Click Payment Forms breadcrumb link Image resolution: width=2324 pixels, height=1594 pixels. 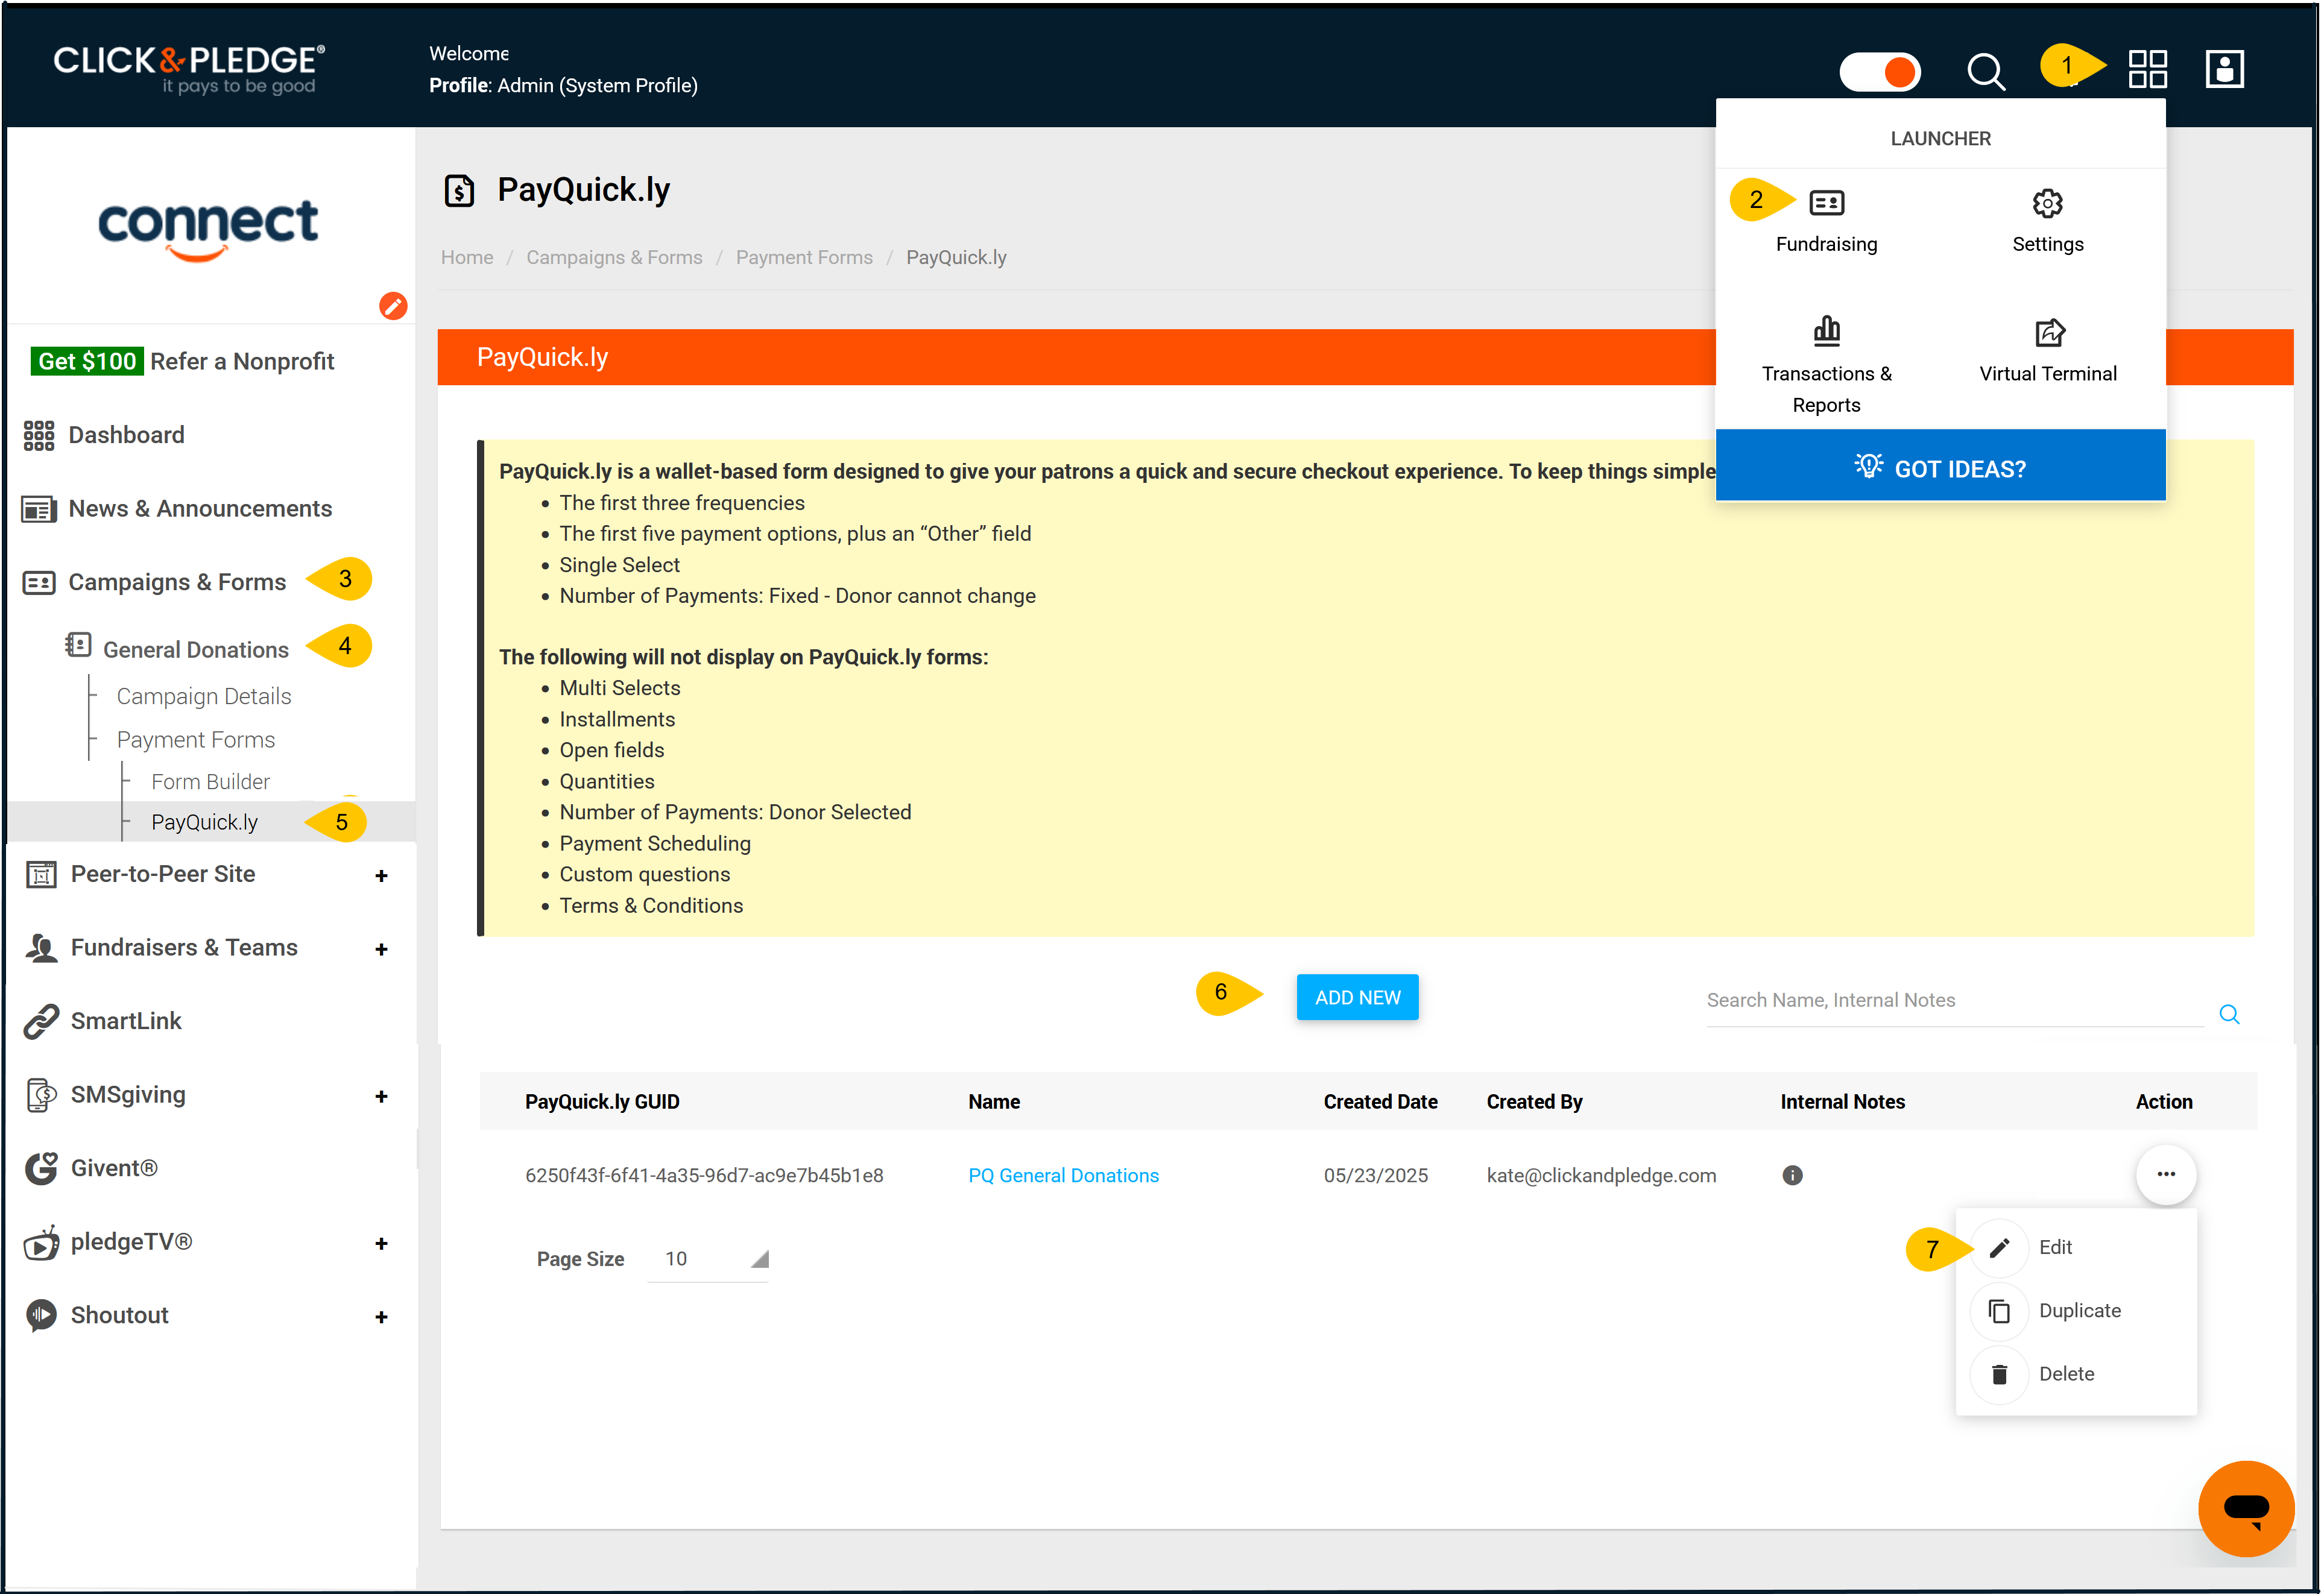click(x=804, y=257)
